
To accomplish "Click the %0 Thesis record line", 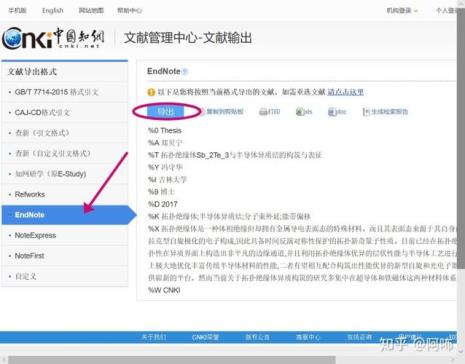I will click(x=165, y=130).
